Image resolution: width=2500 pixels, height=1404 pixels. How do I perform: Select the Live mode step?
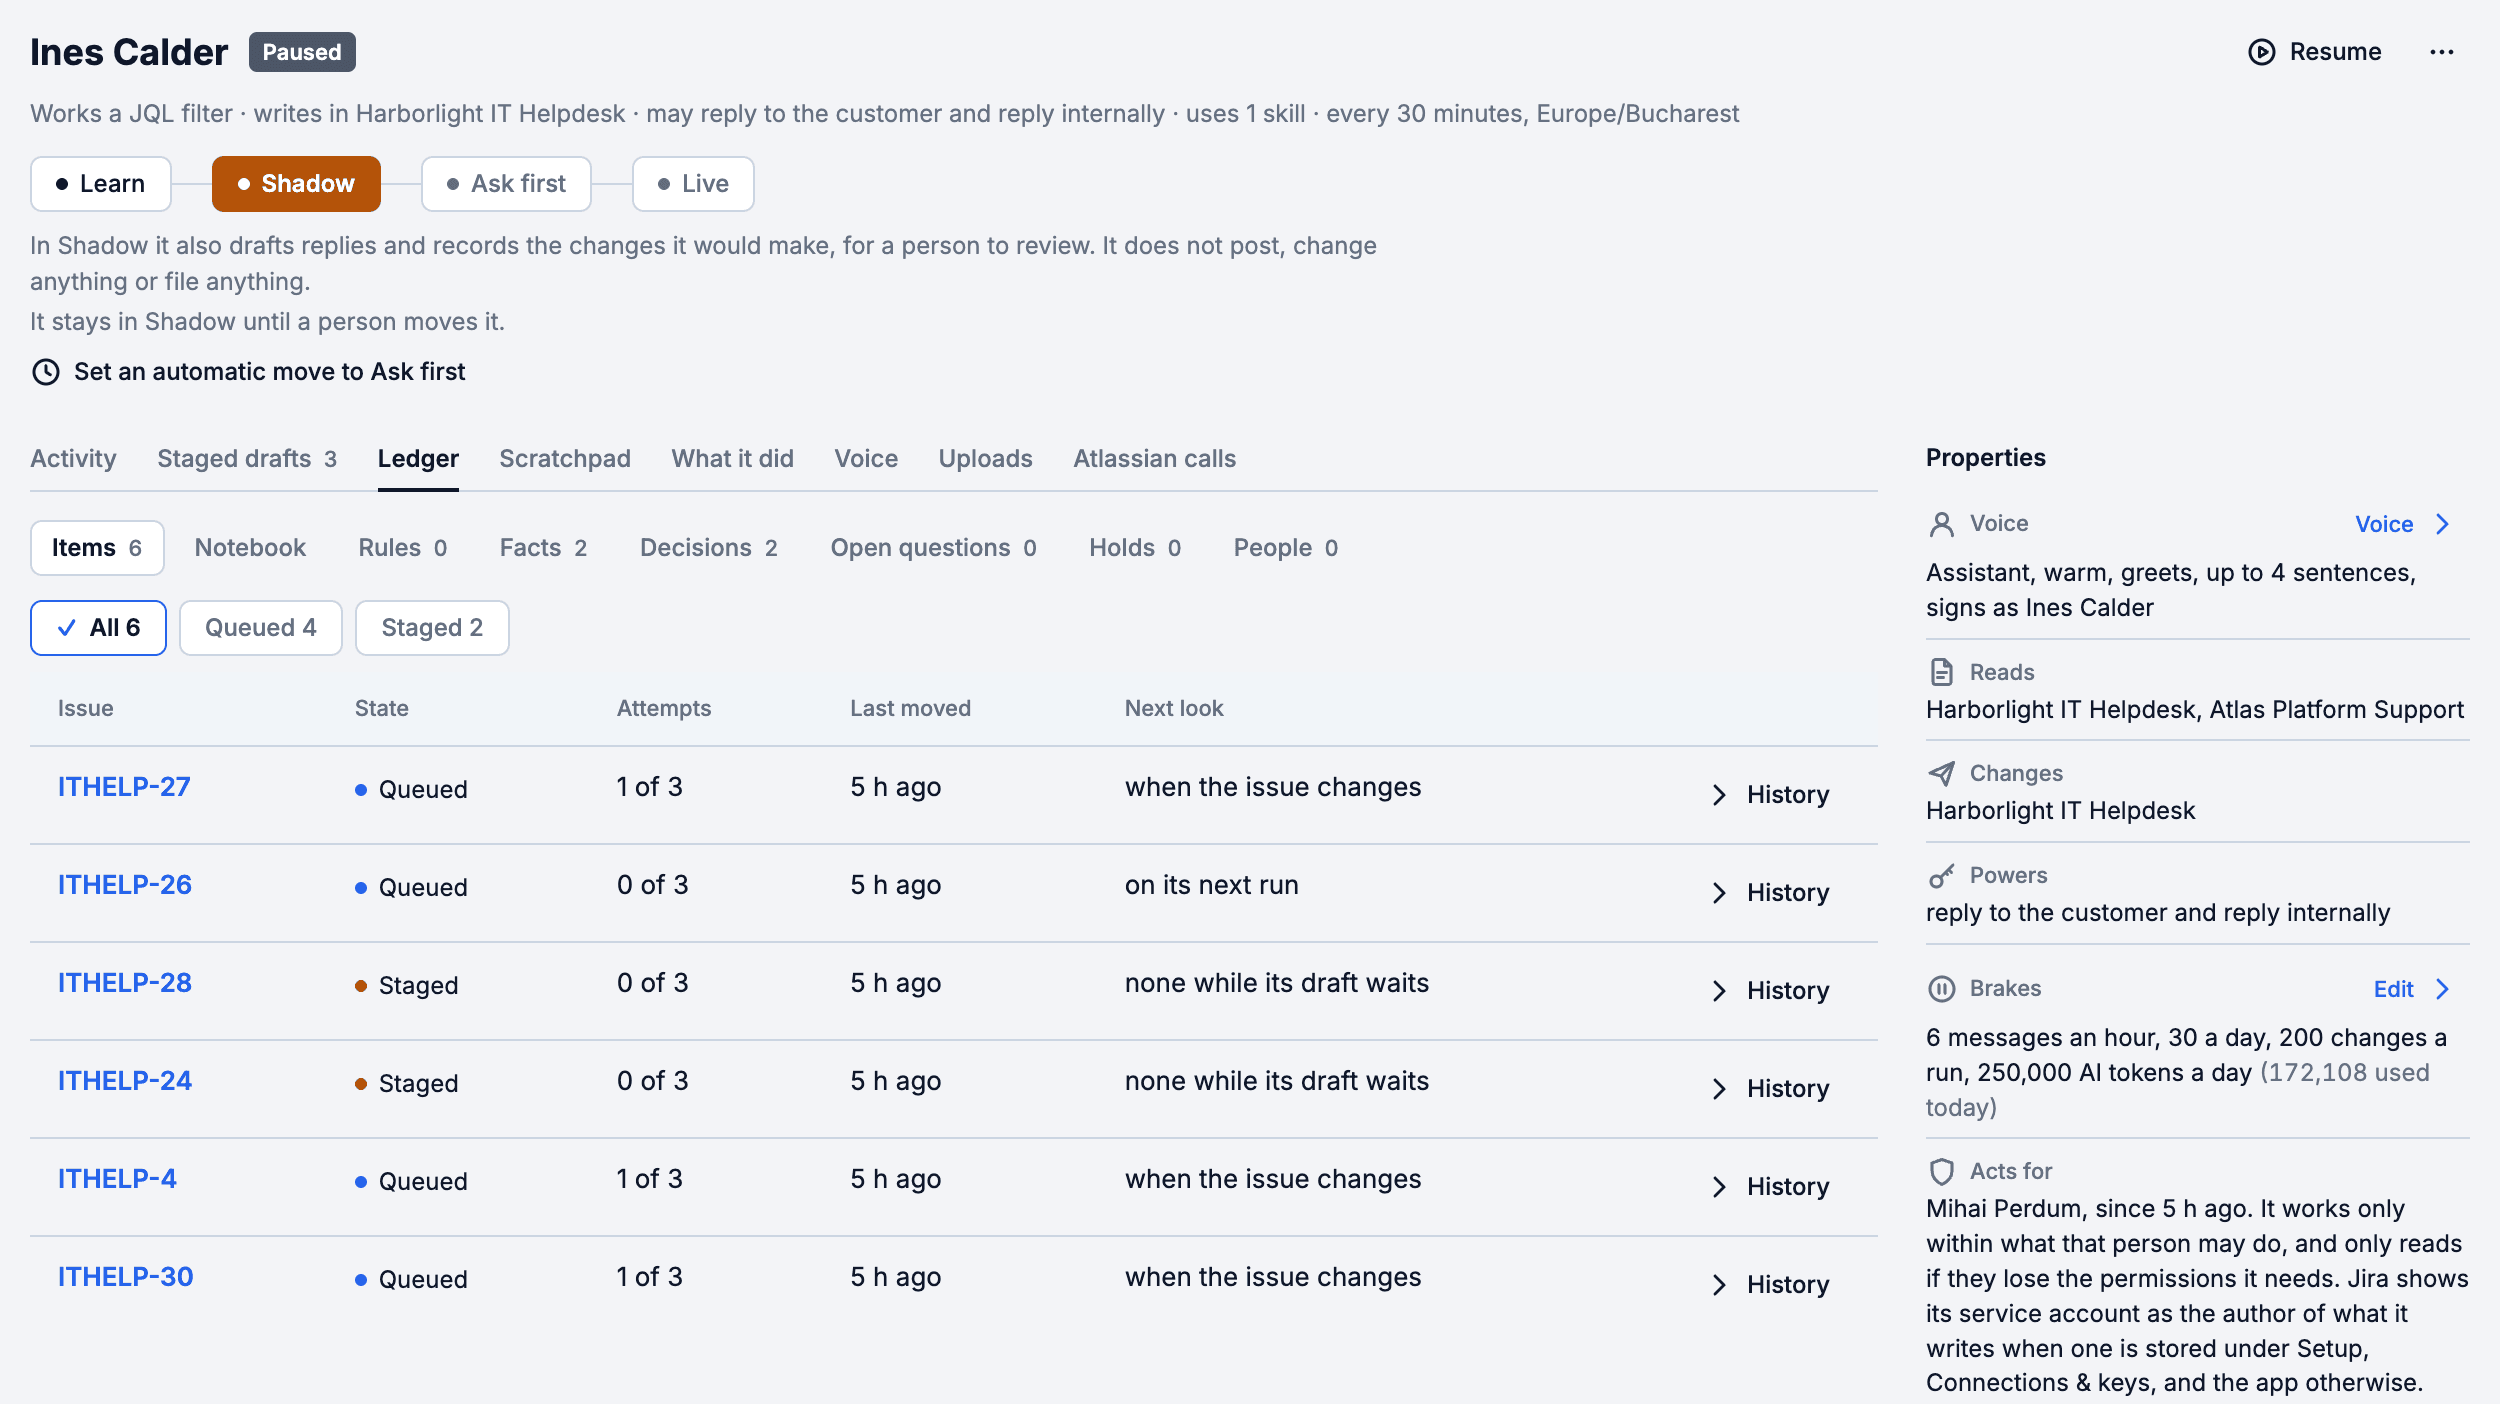[x=693, y=184]
